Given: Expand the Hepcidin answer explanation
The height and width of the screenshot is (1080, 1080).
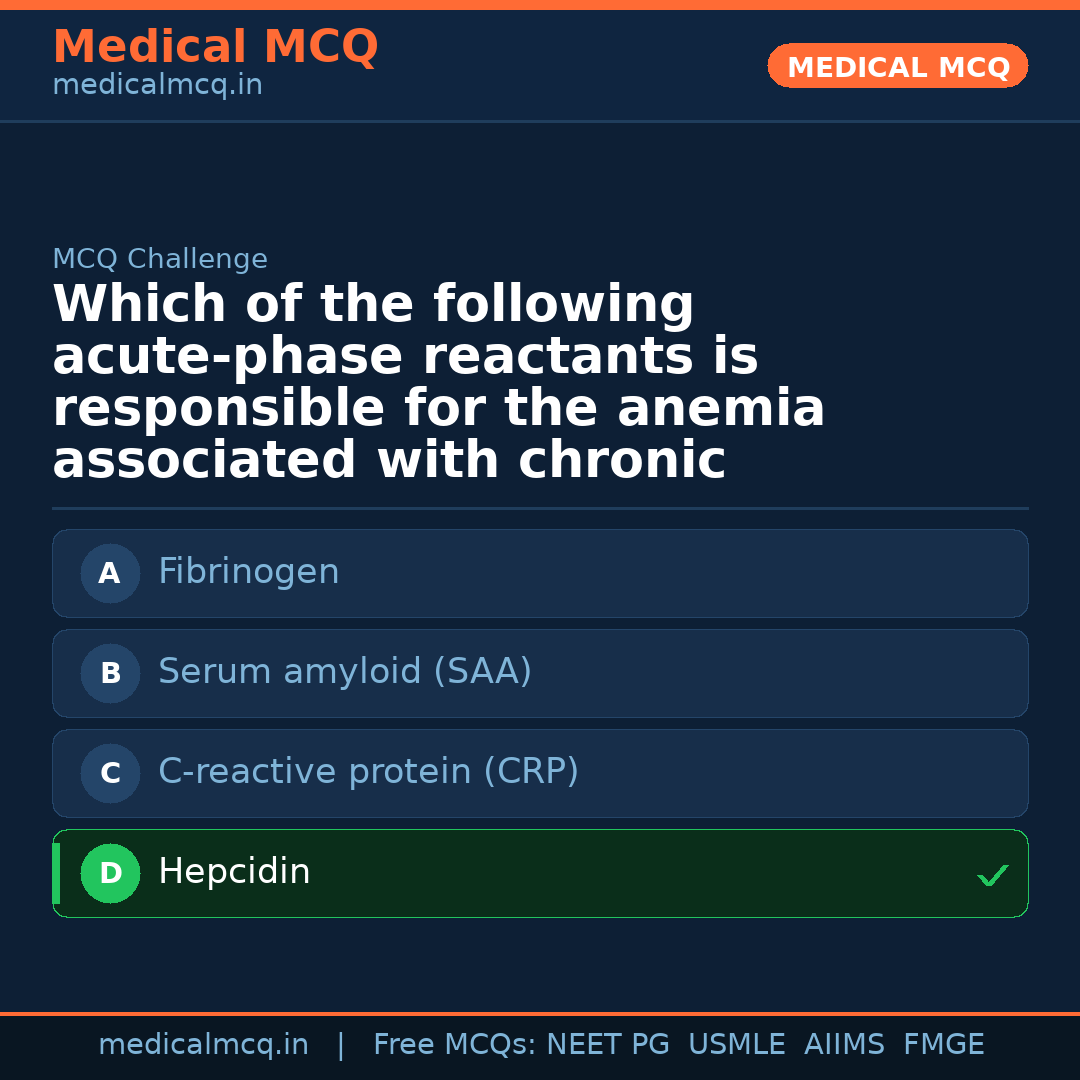Looking at the screenshot, I should [540, 871].
